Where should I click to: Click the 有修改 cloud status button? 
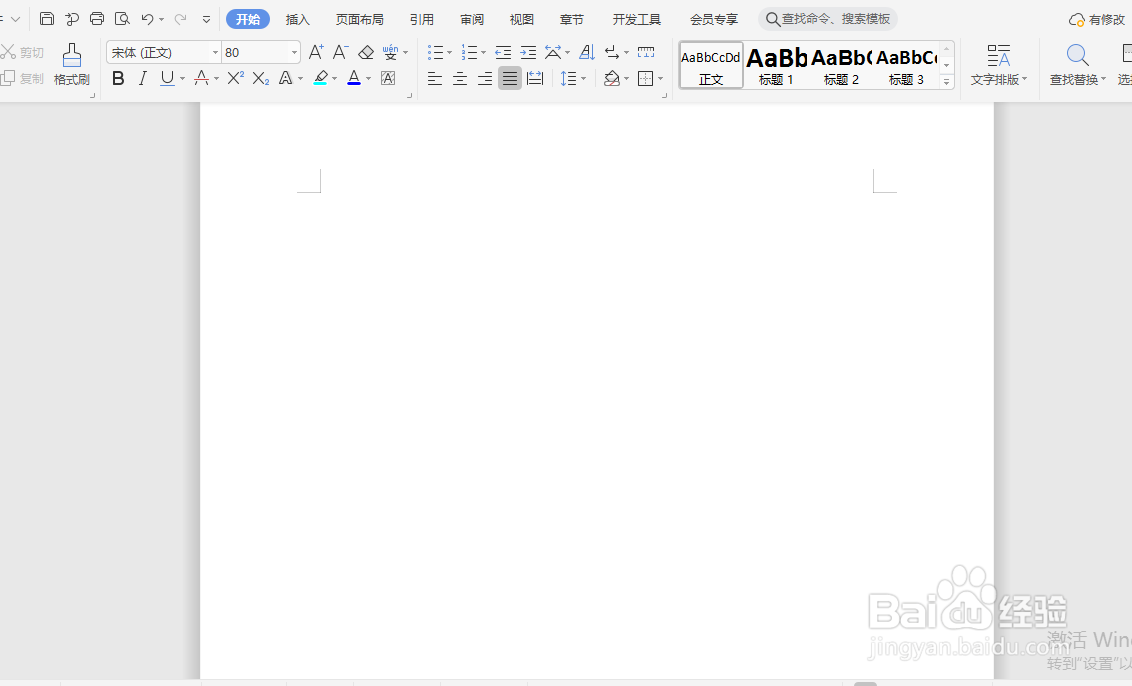tap(1097, 19)
